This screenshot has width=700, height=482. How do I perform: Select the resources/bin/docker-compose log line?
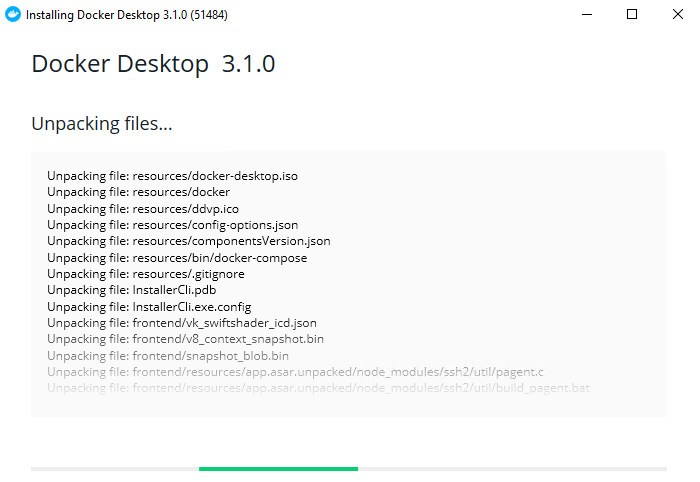(177, 258)
